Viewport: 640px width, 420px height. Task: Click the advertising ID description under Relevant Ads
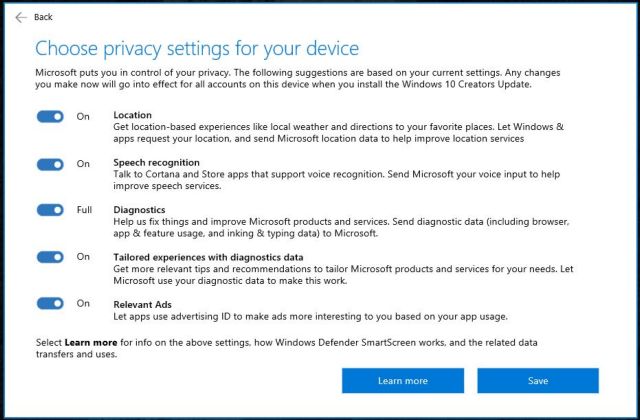[x=310, y=317]
